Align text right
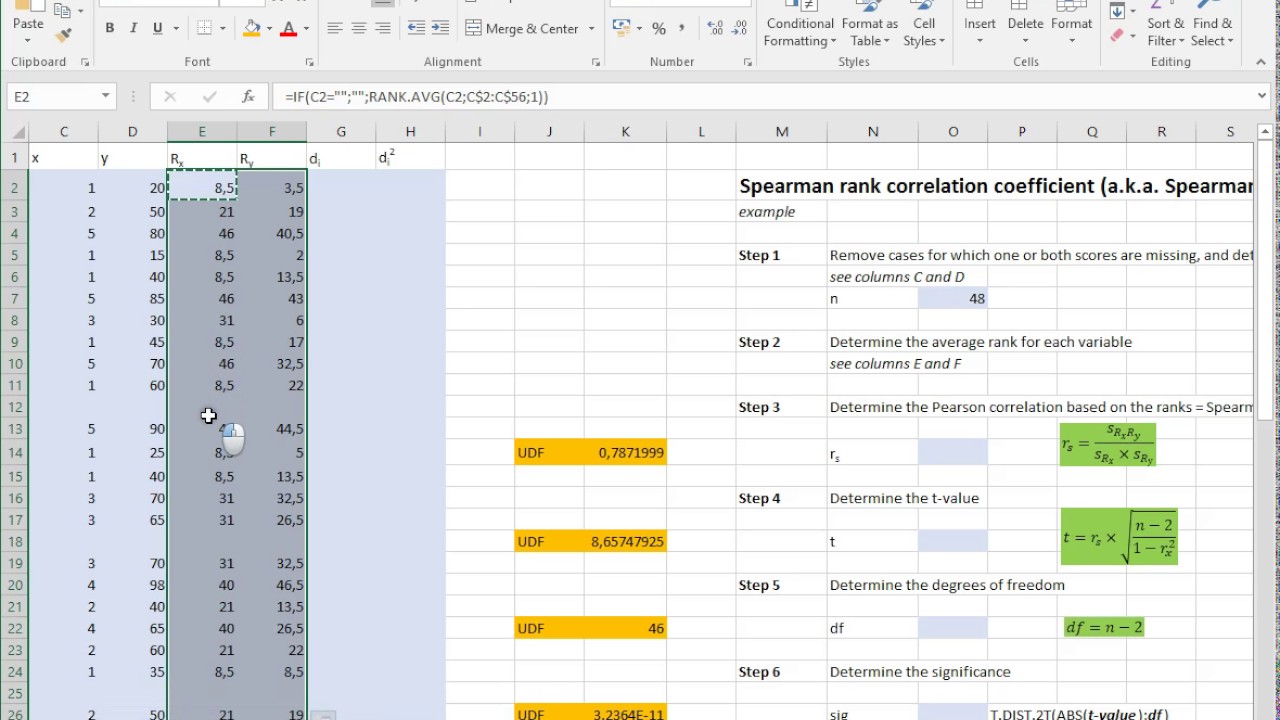This screenshot has height=720, width=1280. [x=383, y=29]
